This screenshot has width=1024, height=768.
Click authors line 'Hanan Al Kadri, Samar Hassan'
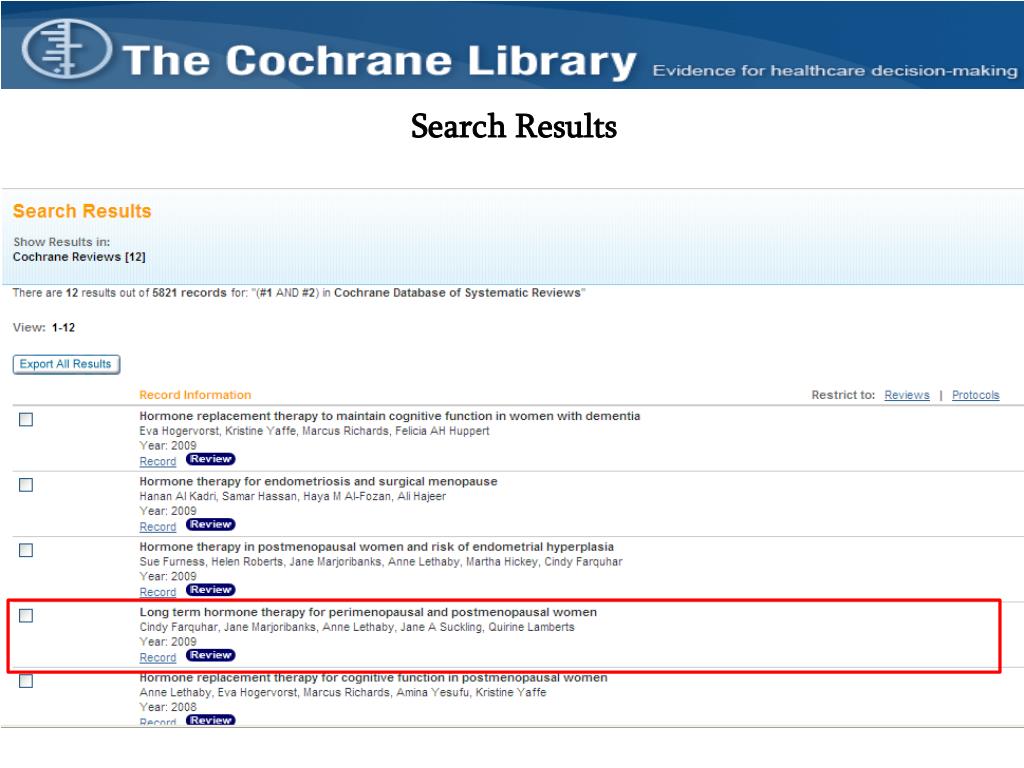tap(293, 496)
